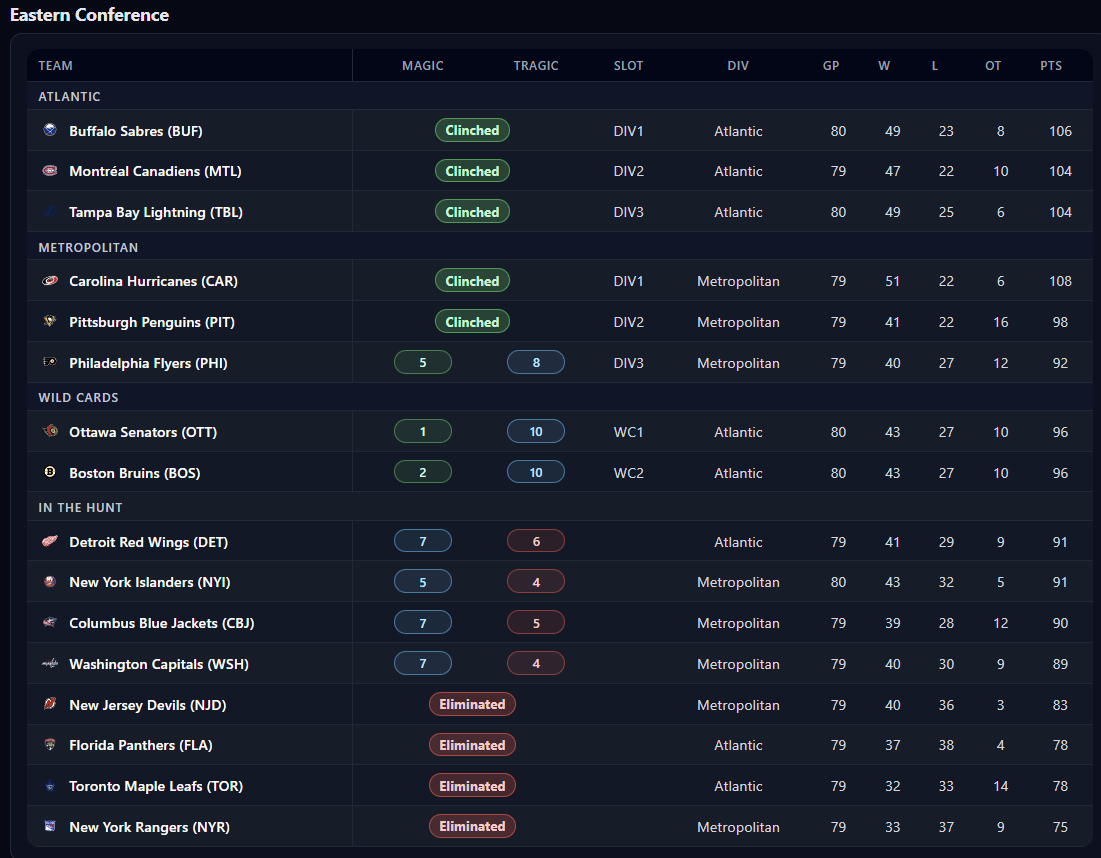Click the Clinched badge for Buffalo Sabres

click(x=473, y=130)
